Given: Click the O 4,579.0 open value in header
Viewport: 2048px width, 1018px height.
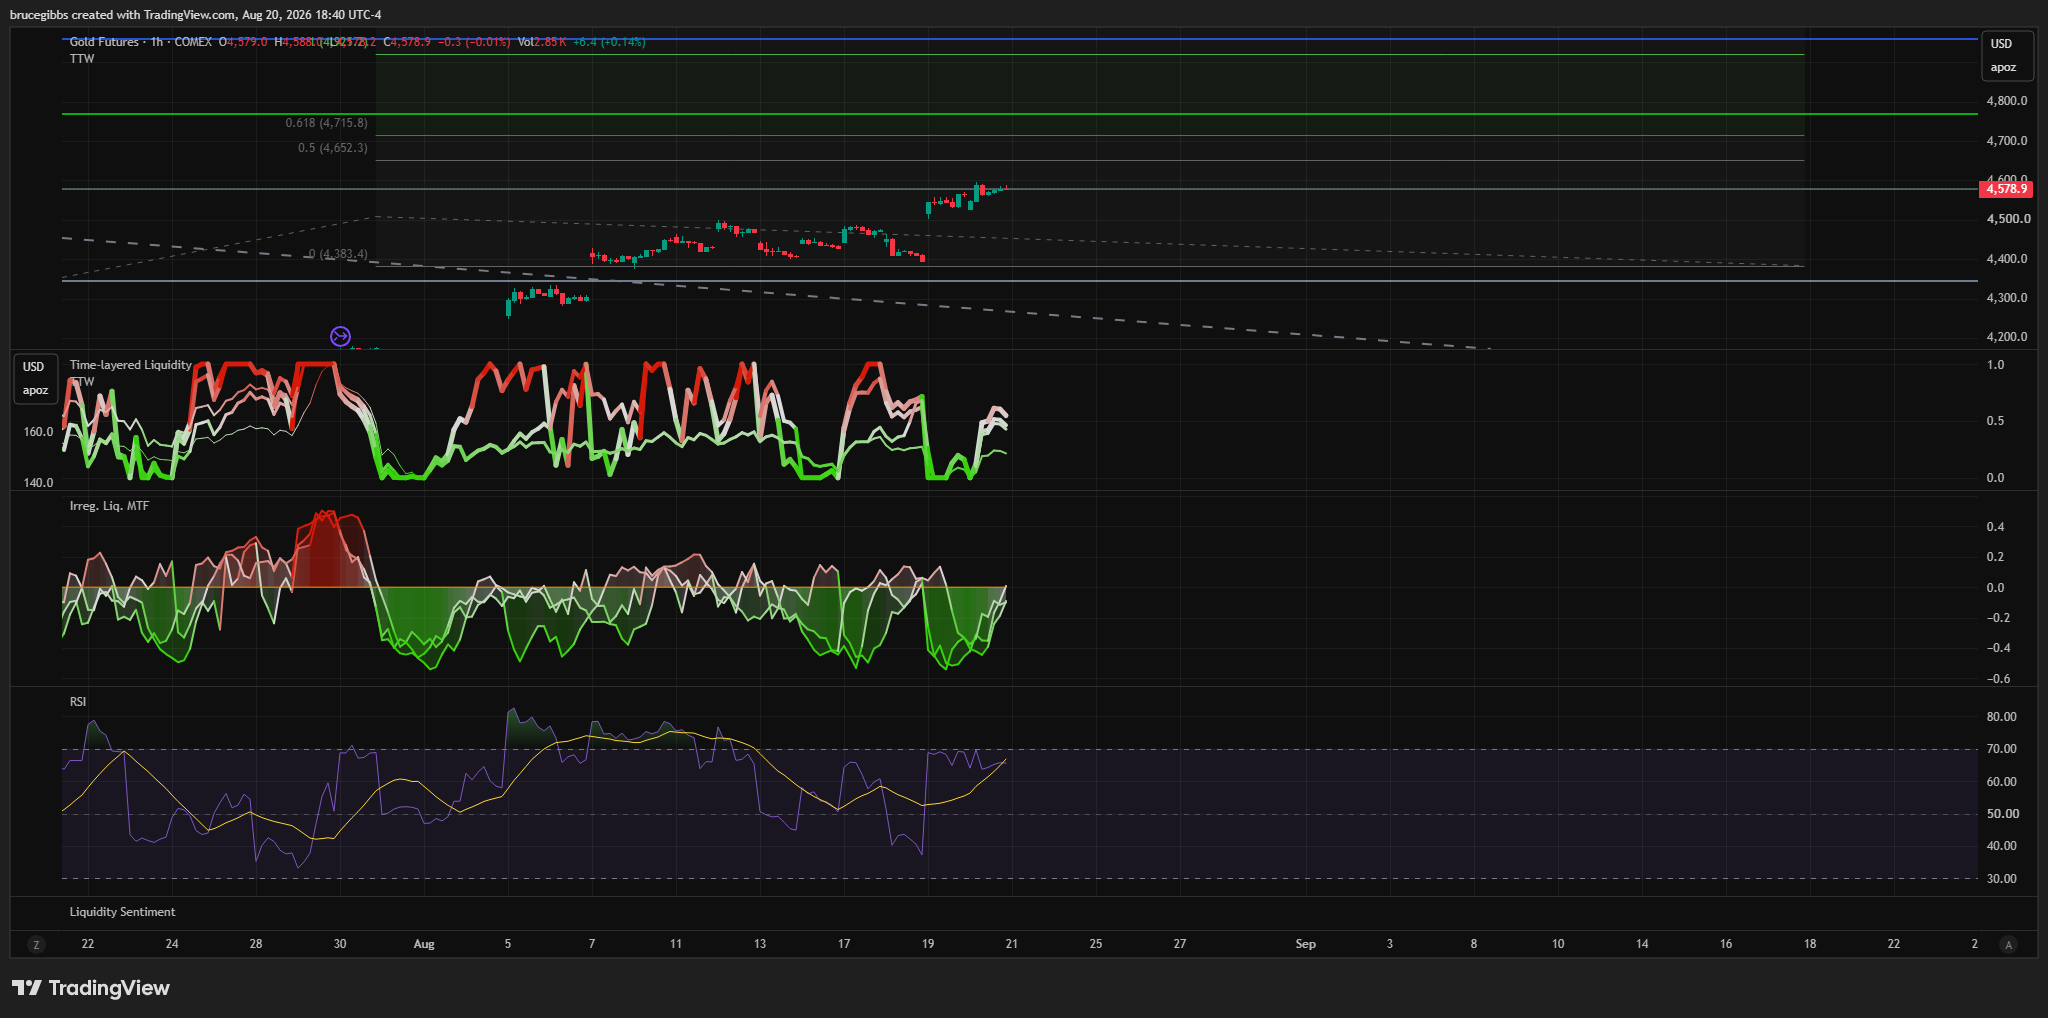Looking at the screenshot, I should point(243,42).
